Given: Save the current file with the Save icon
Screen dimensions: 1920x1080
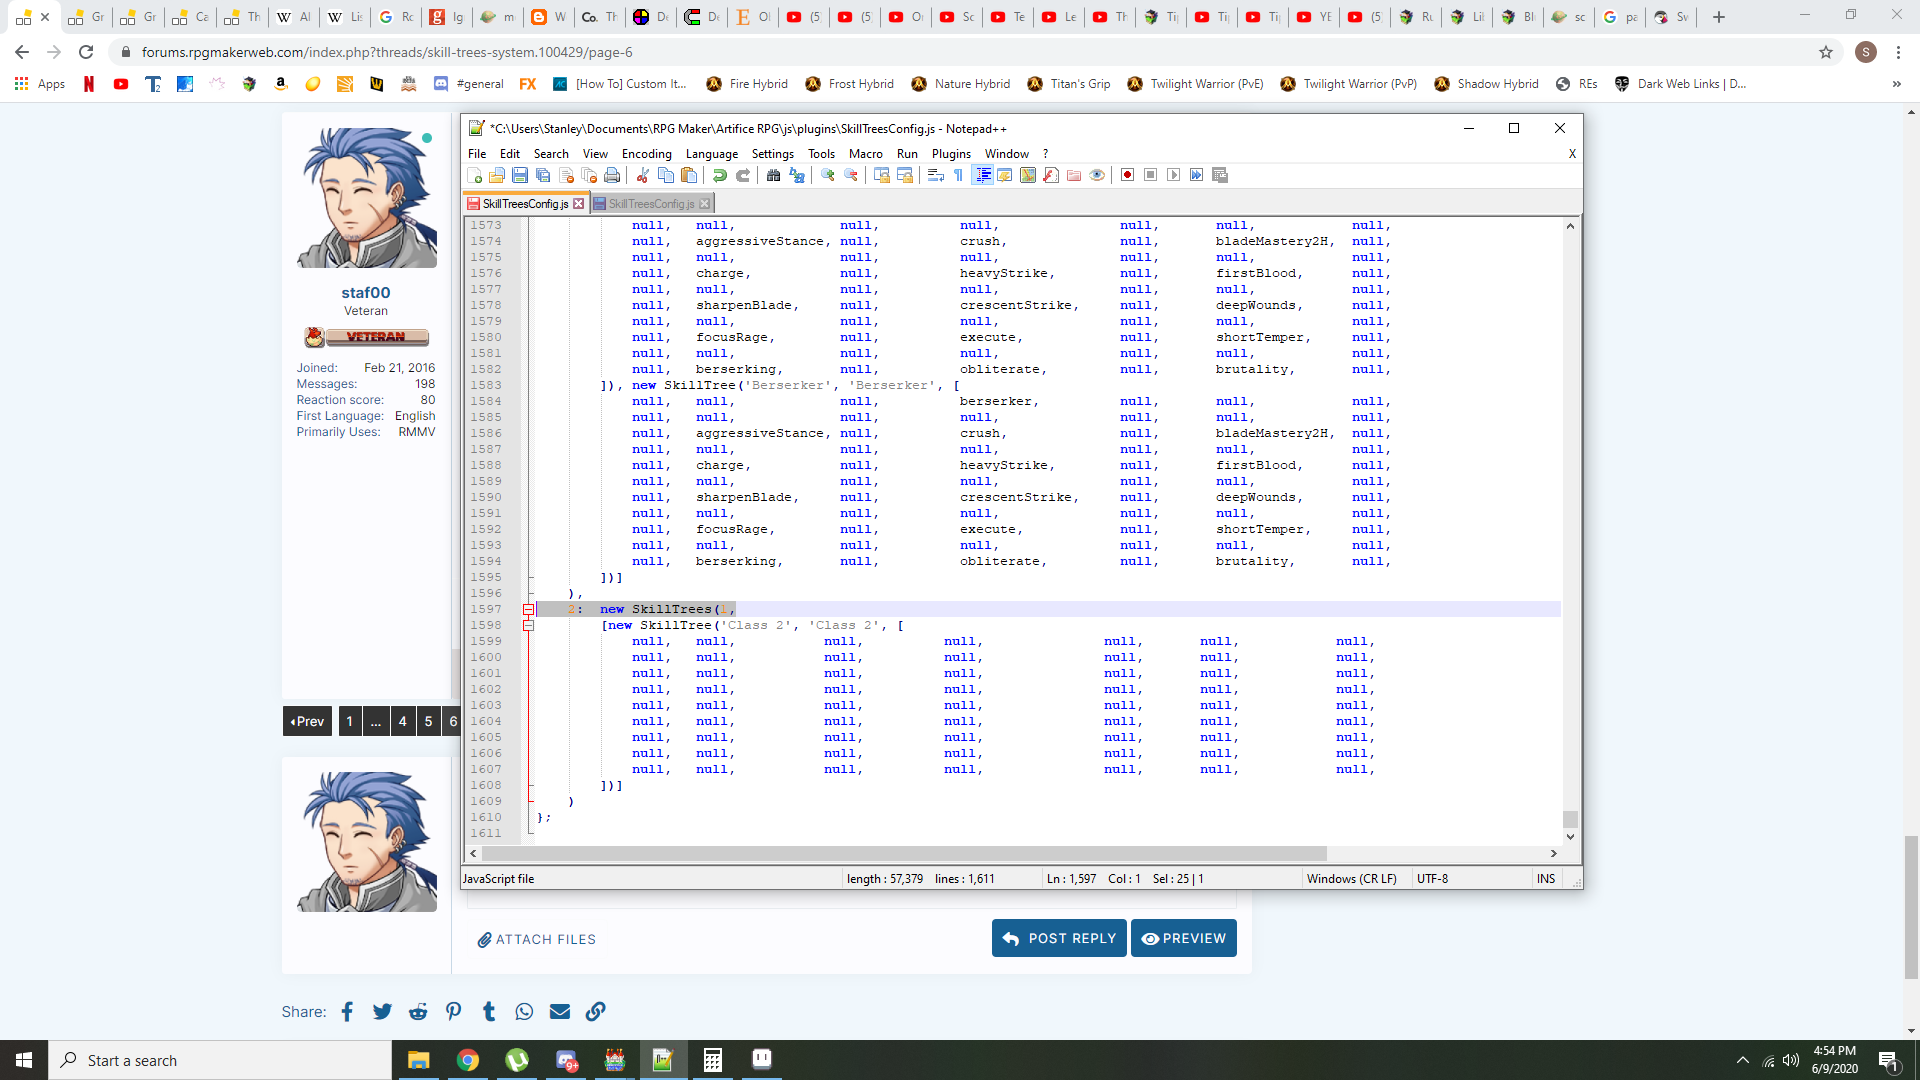Looking at the screenshot, I should (x=520, y=175).
